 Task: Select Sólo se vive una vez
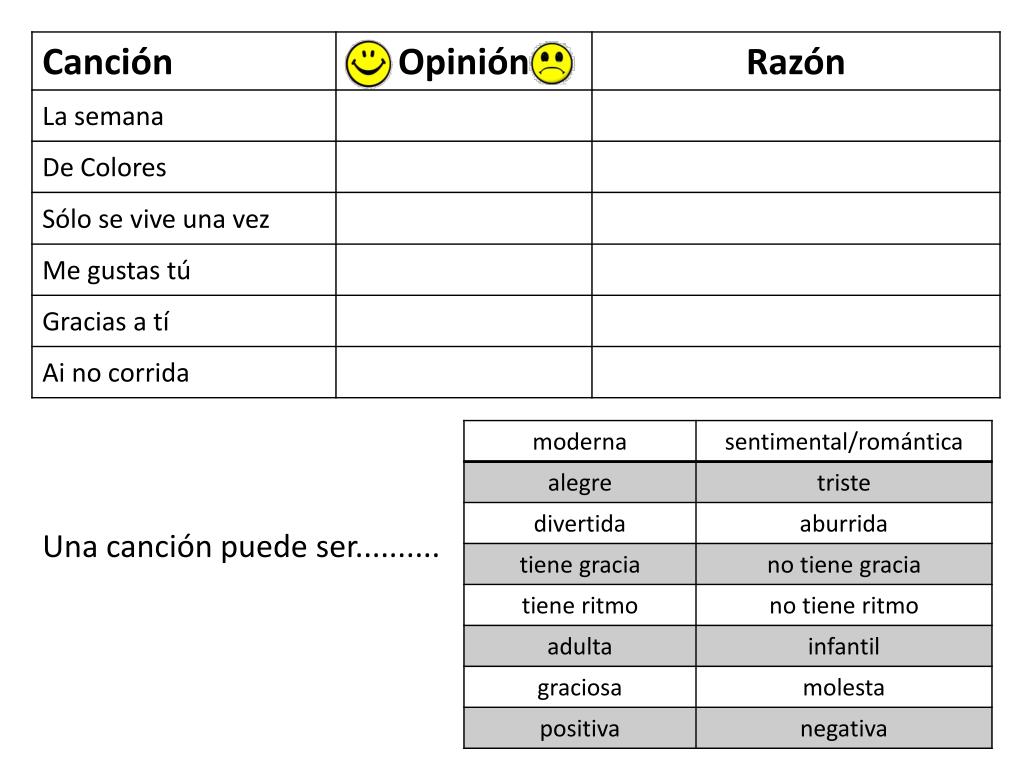coord(184,219)
